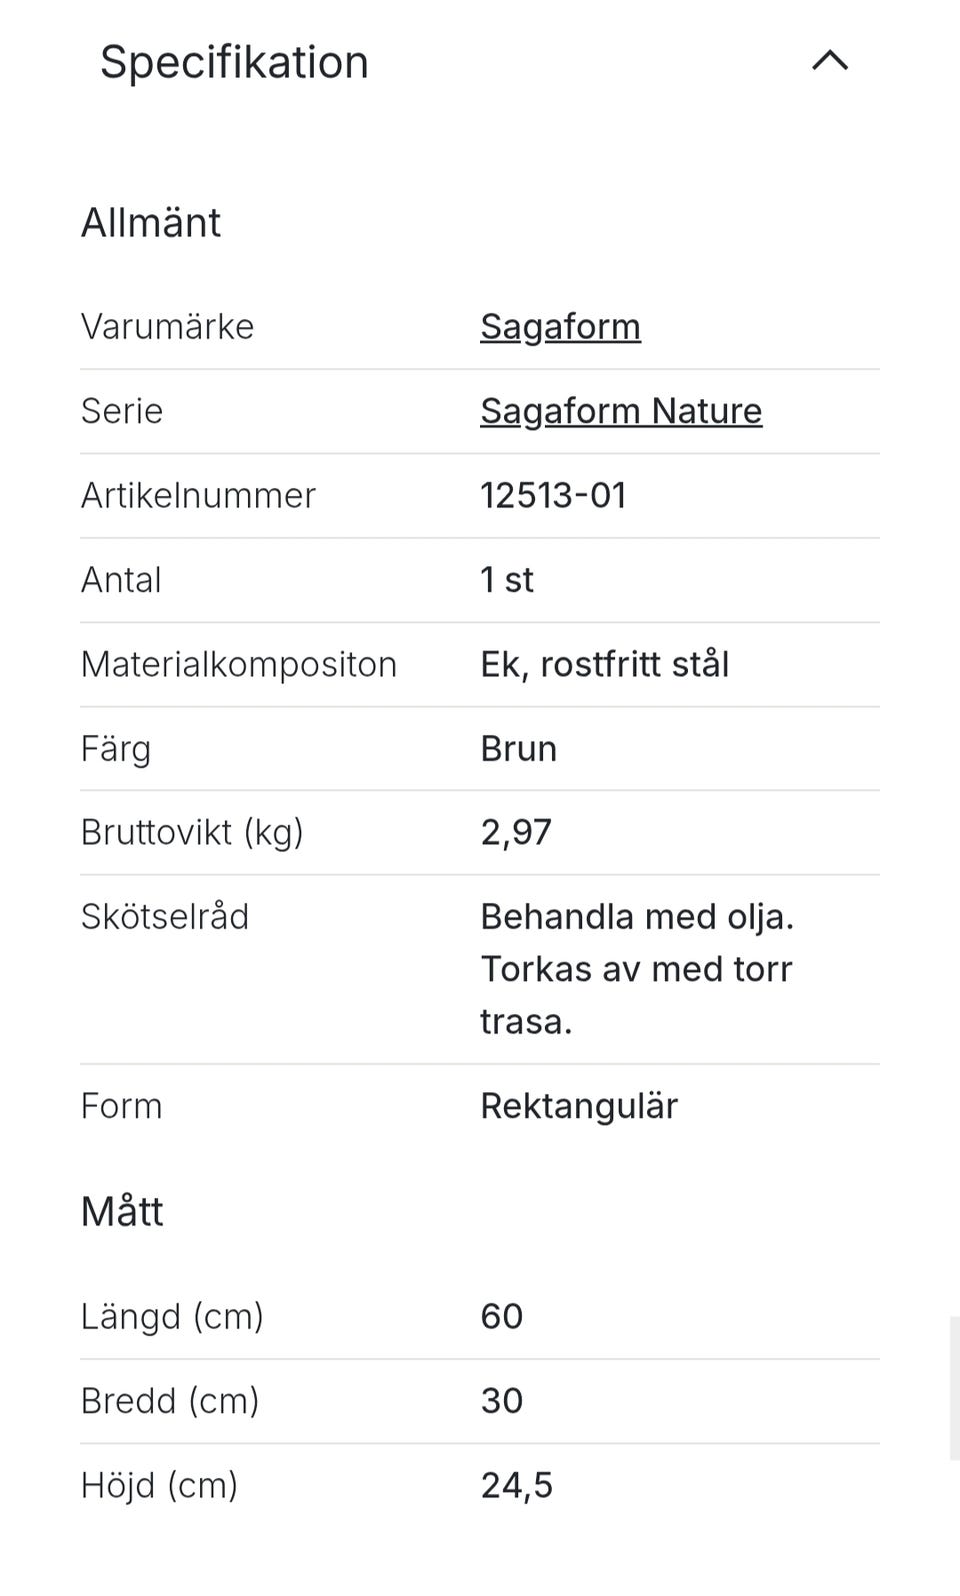Click the shape value Rektangulär

(579, 1107)
